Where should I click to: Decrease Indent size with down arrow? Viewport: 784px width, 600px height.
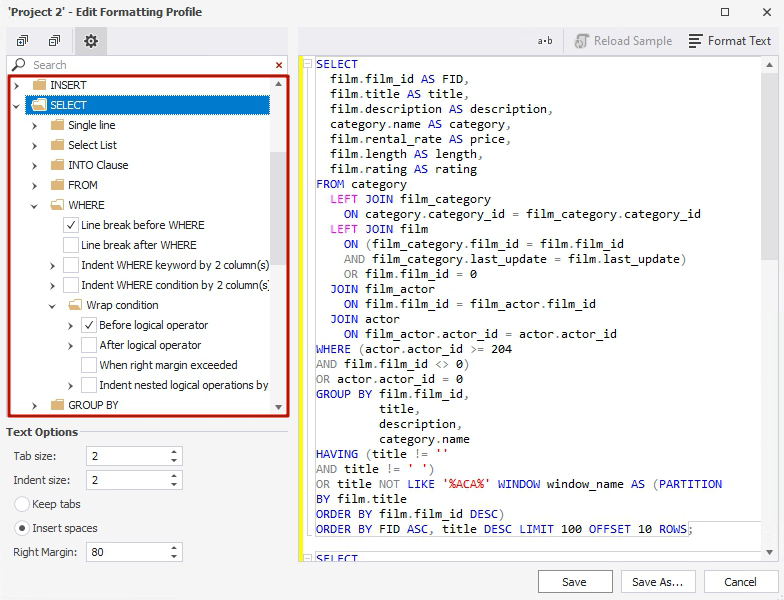click(174, 484)
